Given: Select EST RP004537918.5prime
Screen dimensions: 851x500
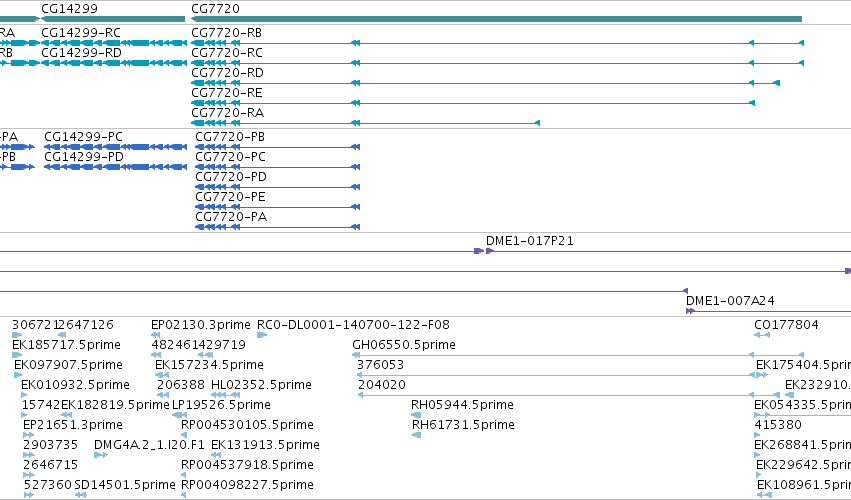Looking at the screenshot, I should click(x=247, y=466).
